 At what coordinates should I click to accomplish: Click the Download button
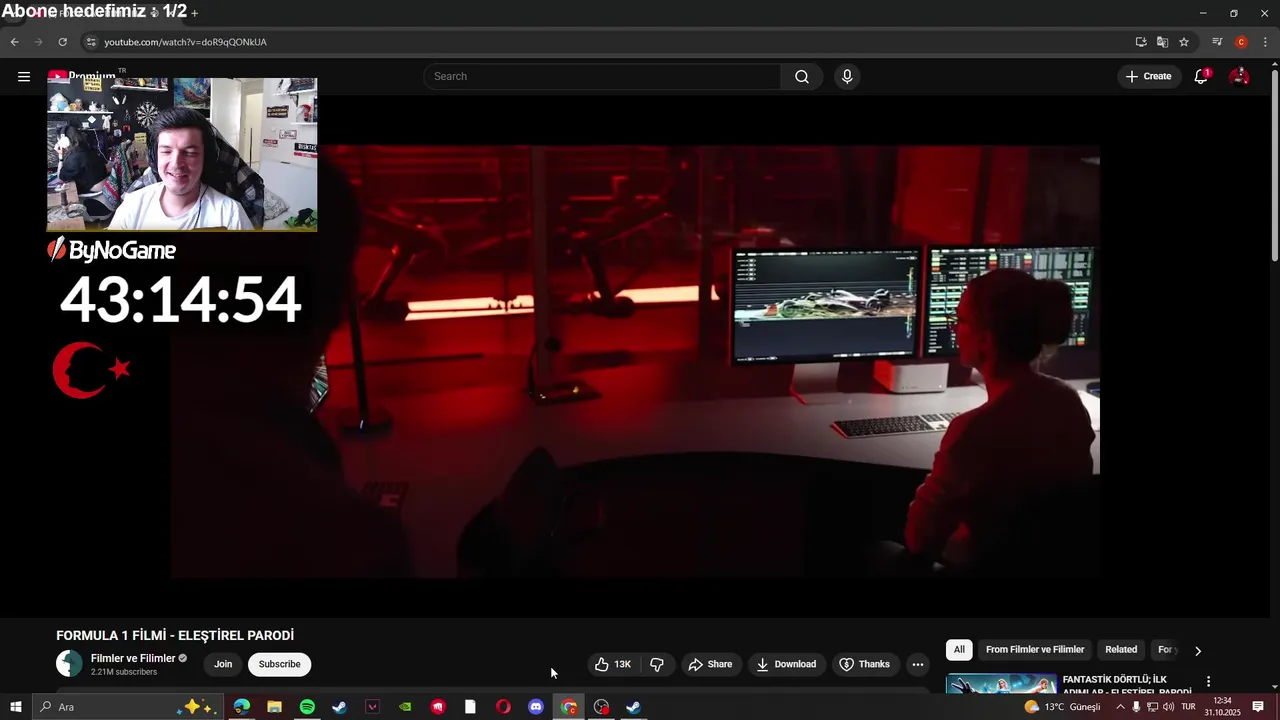tap(786, 664)
